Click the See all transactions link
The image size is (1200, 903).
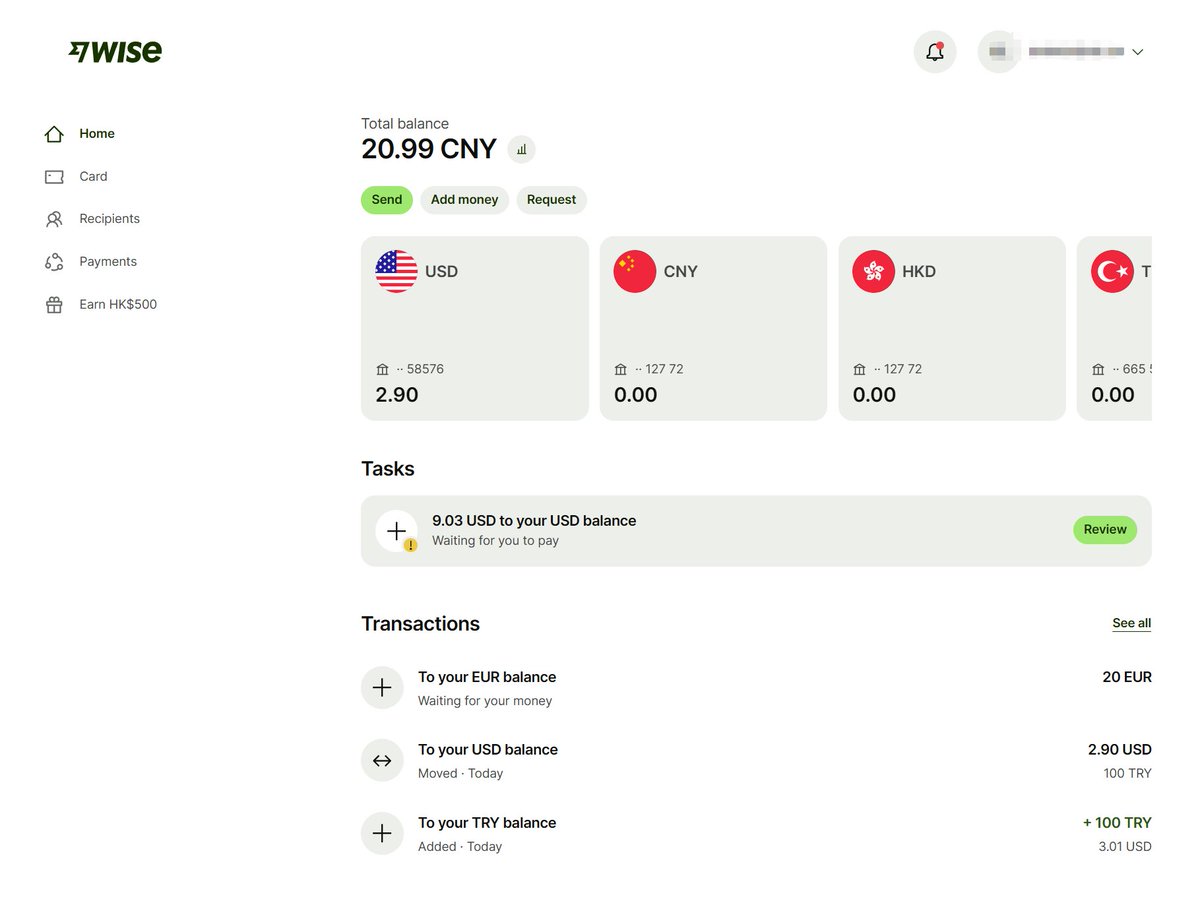pos(1132,623)
